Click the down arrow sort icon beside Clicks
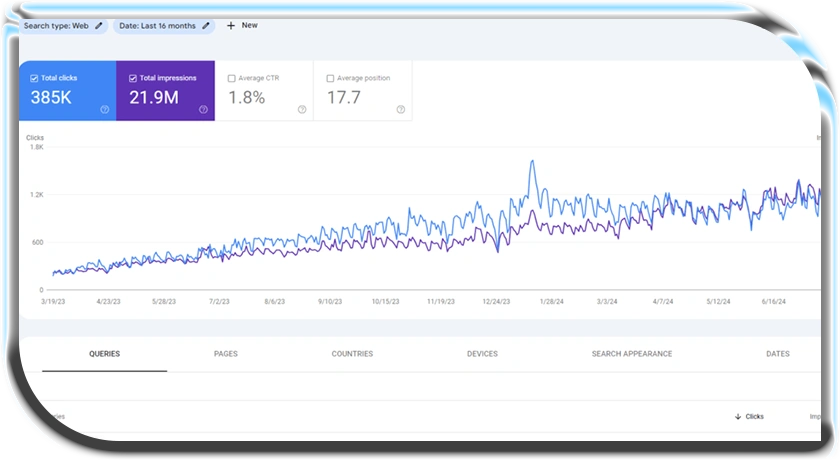The width and height of the screenshot is (840, 460). pos(738,416)
